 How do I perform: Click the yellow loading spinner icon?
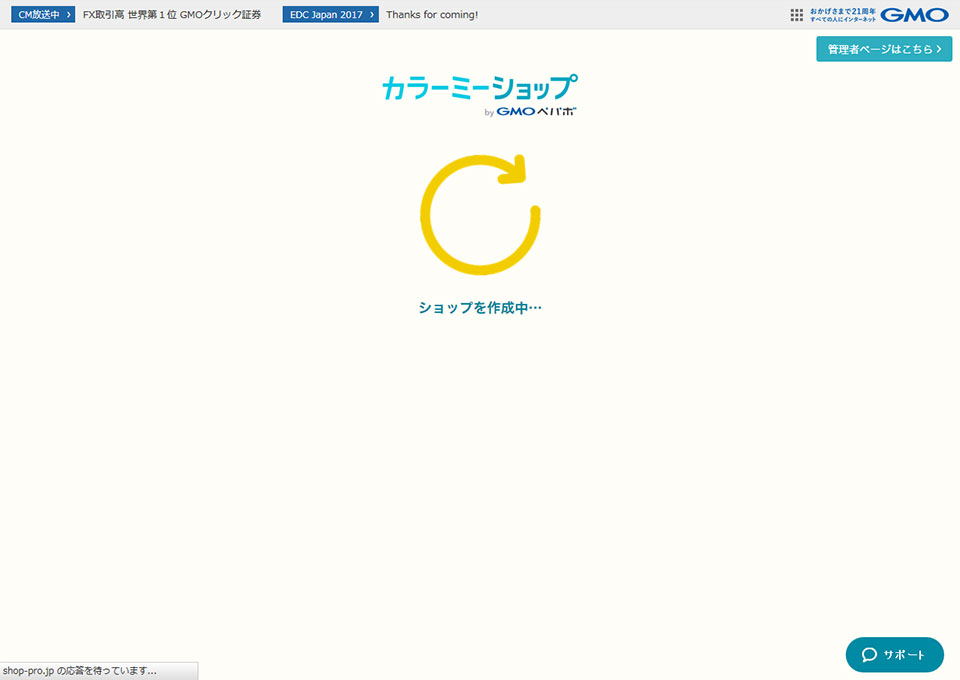pos(480,213)
